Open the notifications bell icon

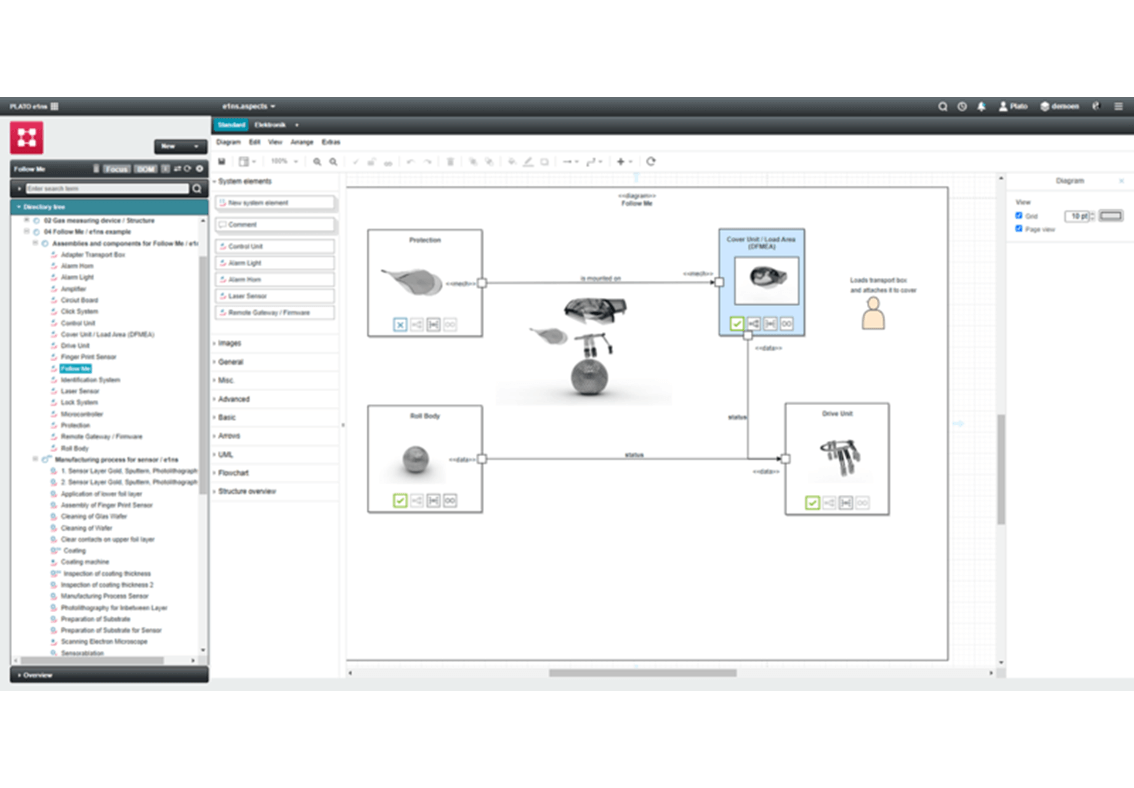(981, 106)
